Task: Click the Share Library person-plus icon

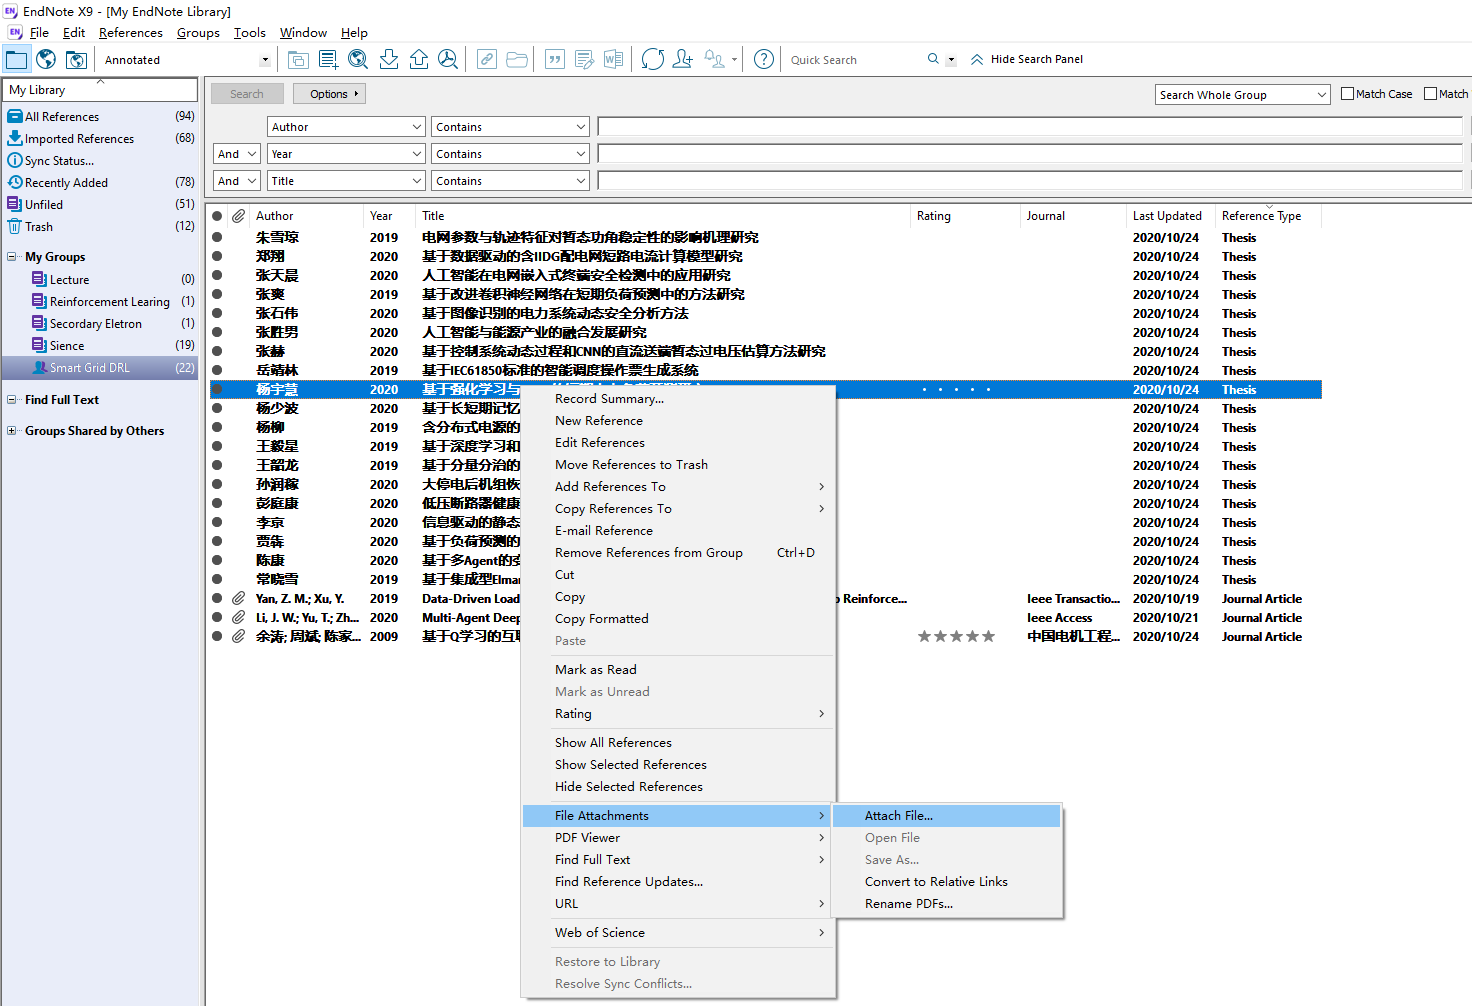Action: [683, 59]
